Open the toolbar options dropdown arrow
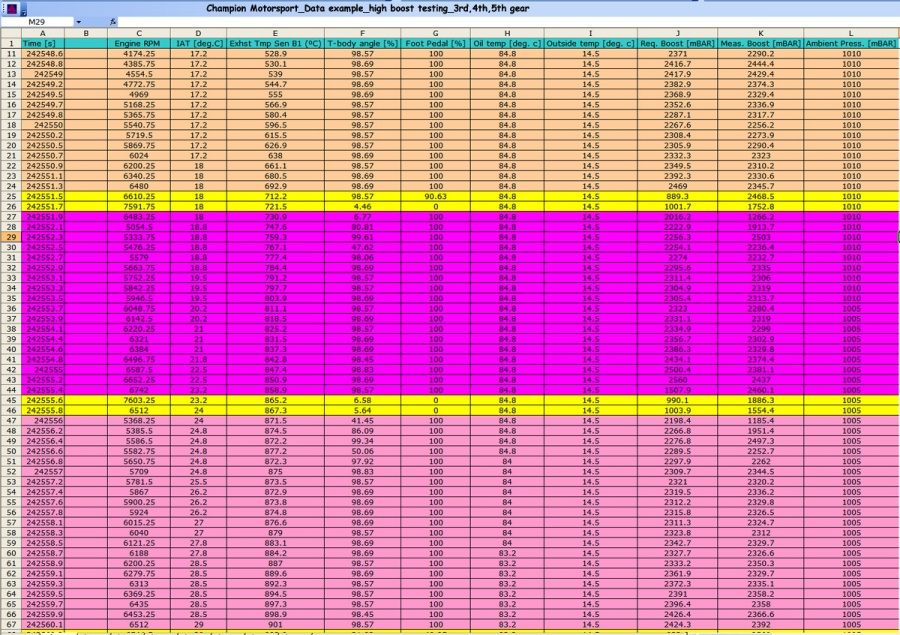Viewport: 900px width, 635px height. click(24, 11)
